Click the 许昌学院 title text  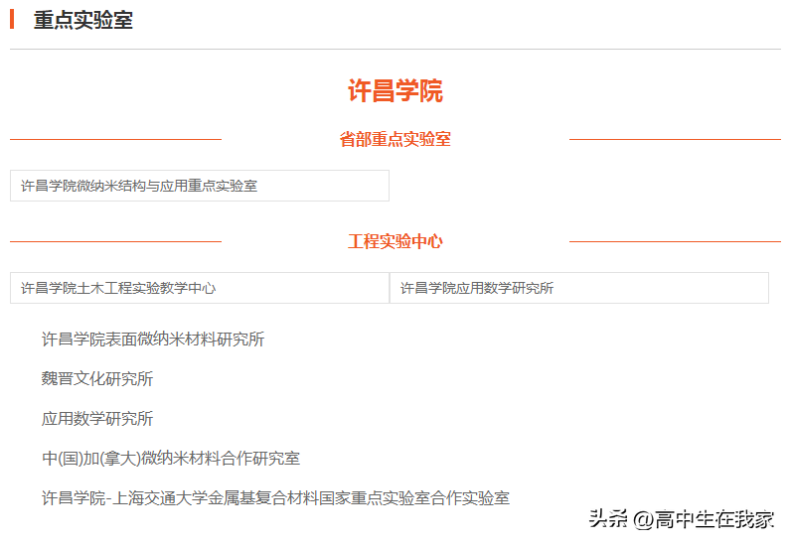click(395, 91)
